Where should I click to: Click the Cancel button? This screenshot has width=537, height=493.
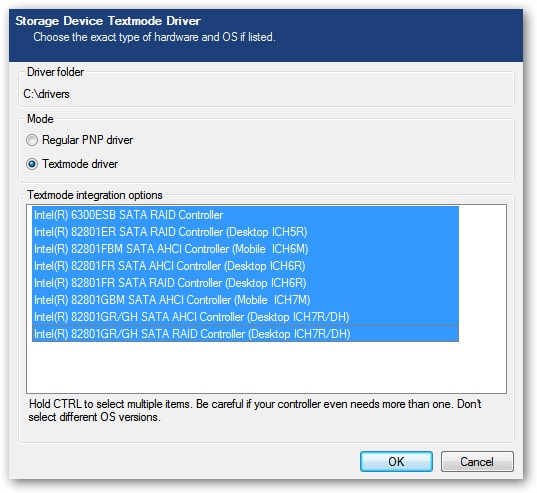[477, 462]
